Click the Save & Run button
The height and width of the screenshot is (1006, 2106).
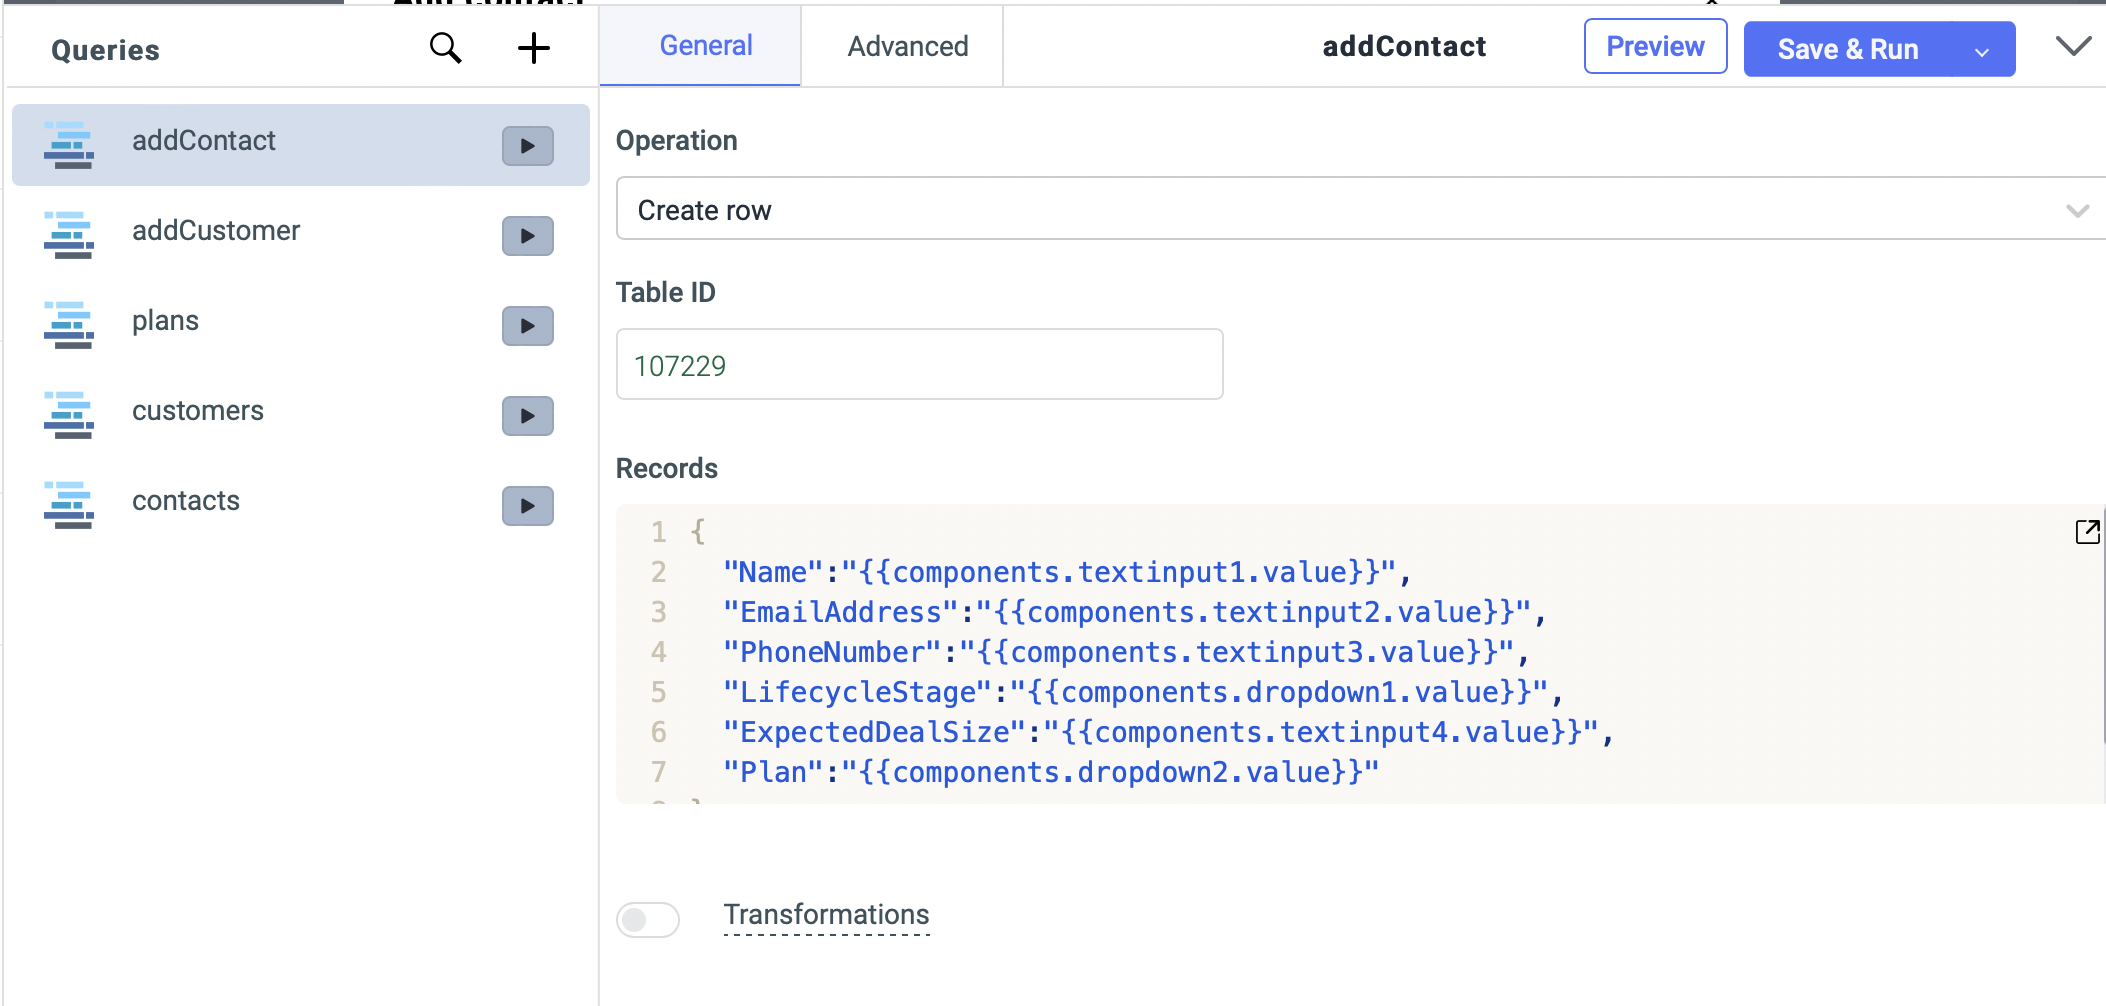click(1848, 49)
